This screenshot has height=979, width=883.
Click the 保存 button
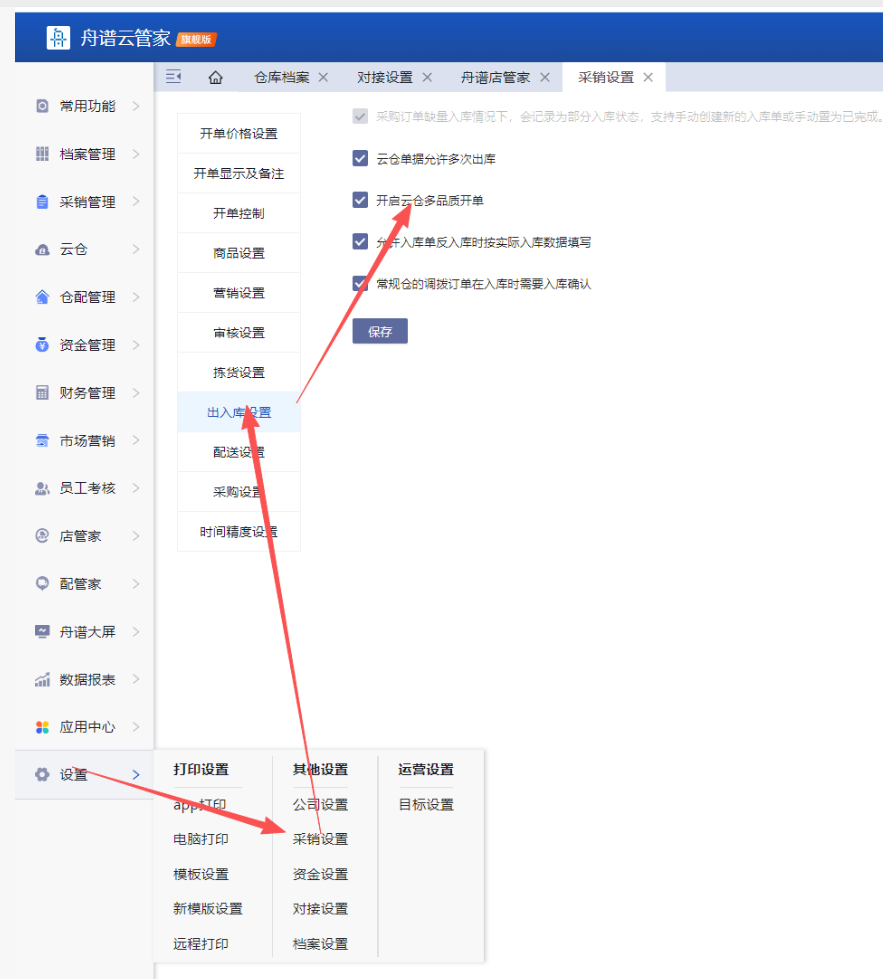tap(380, 332)
